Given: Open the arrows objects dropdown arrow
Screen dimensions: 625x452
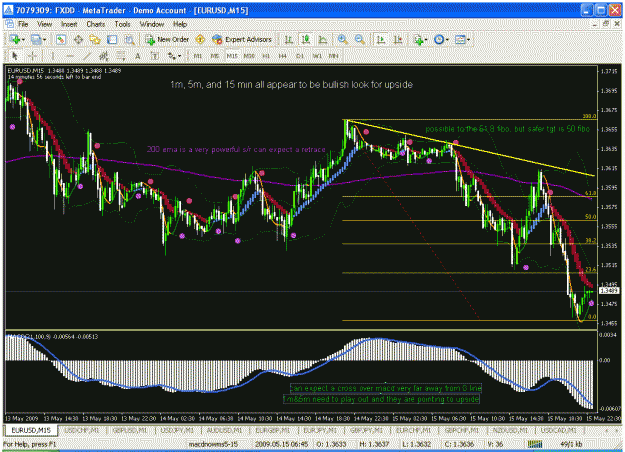Looking at the screenshot, I should coord(179,56).
